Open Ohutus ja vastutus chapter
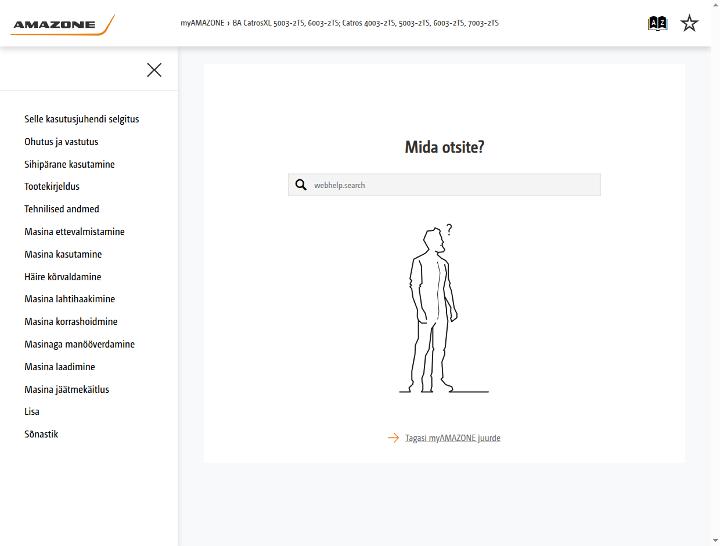Viewport: 720px width, 546px height. pyautogui.click(x=61, y=142)
